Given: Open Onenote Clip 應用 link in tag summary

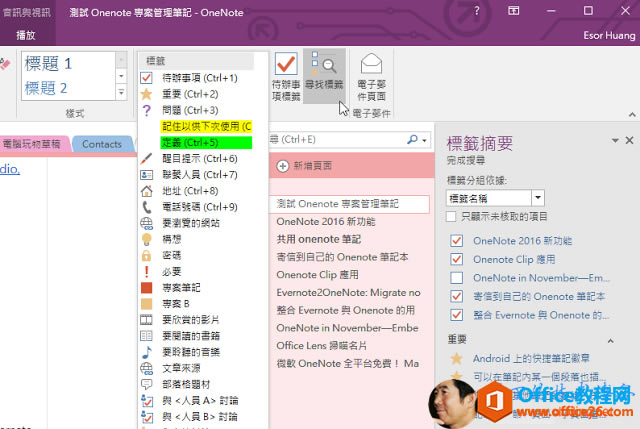Looking at the screenshot, I should [x=514, y=260].
